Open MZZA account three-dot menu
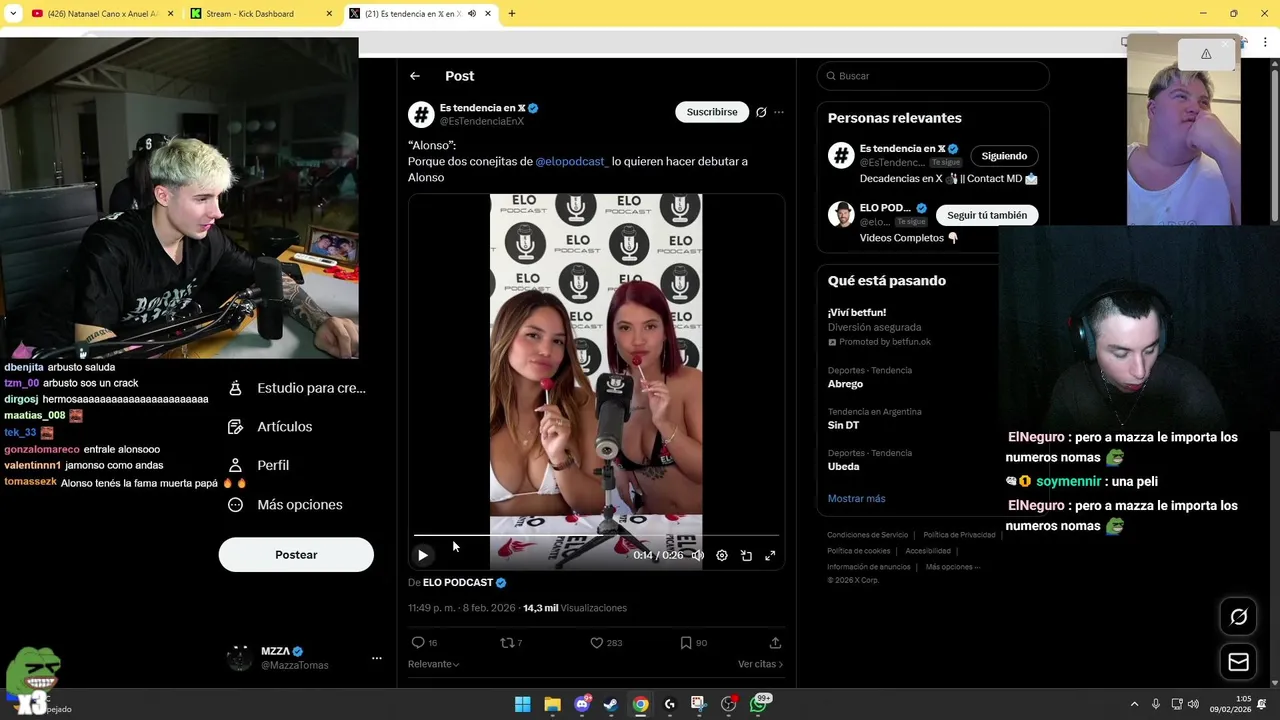 [377, 658]
